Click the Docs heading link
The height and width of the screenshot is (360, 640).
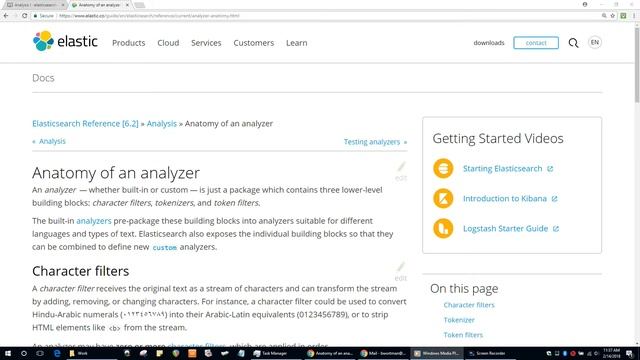(43, 78)
